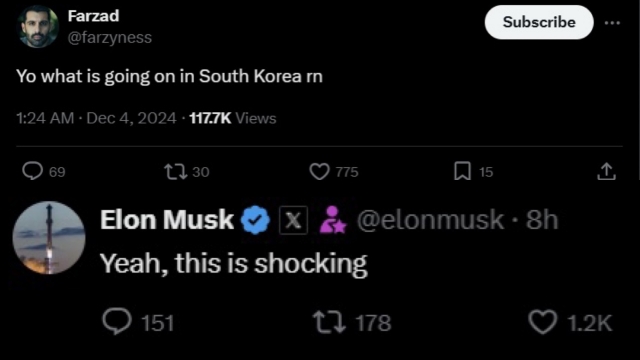Share Farzad's tweet via upload icon
The height and width of the screenshot is (360, 640).
click(x=606, y=171)
